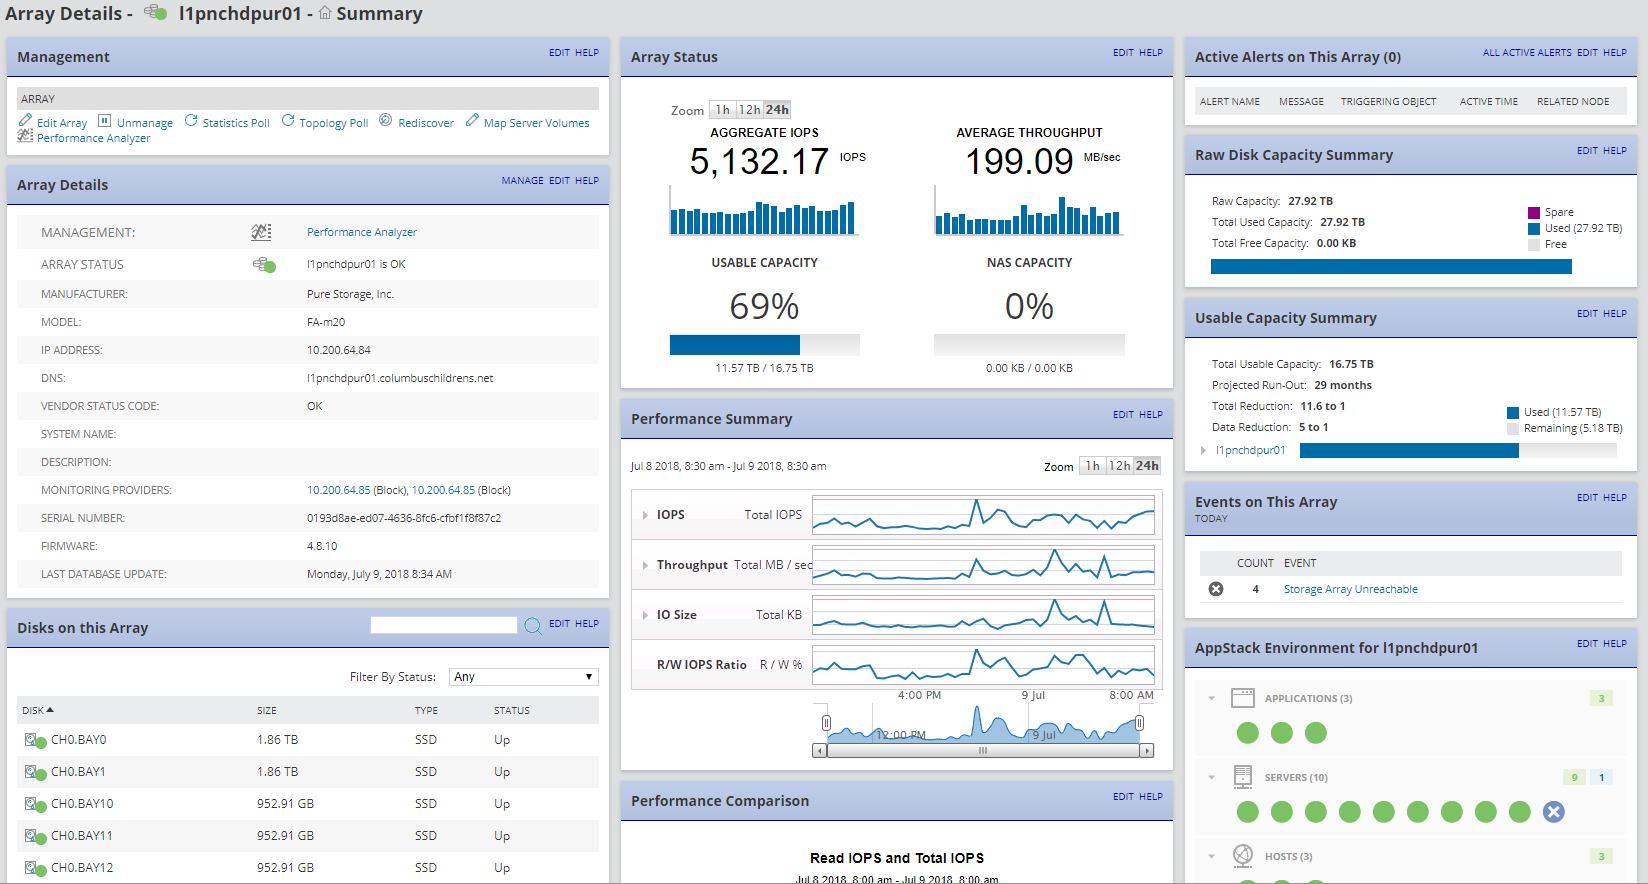This screenshot has width=1648, height=884.
Task: Set Performance Summary zoom to 12h
Action: point(1120,466)
